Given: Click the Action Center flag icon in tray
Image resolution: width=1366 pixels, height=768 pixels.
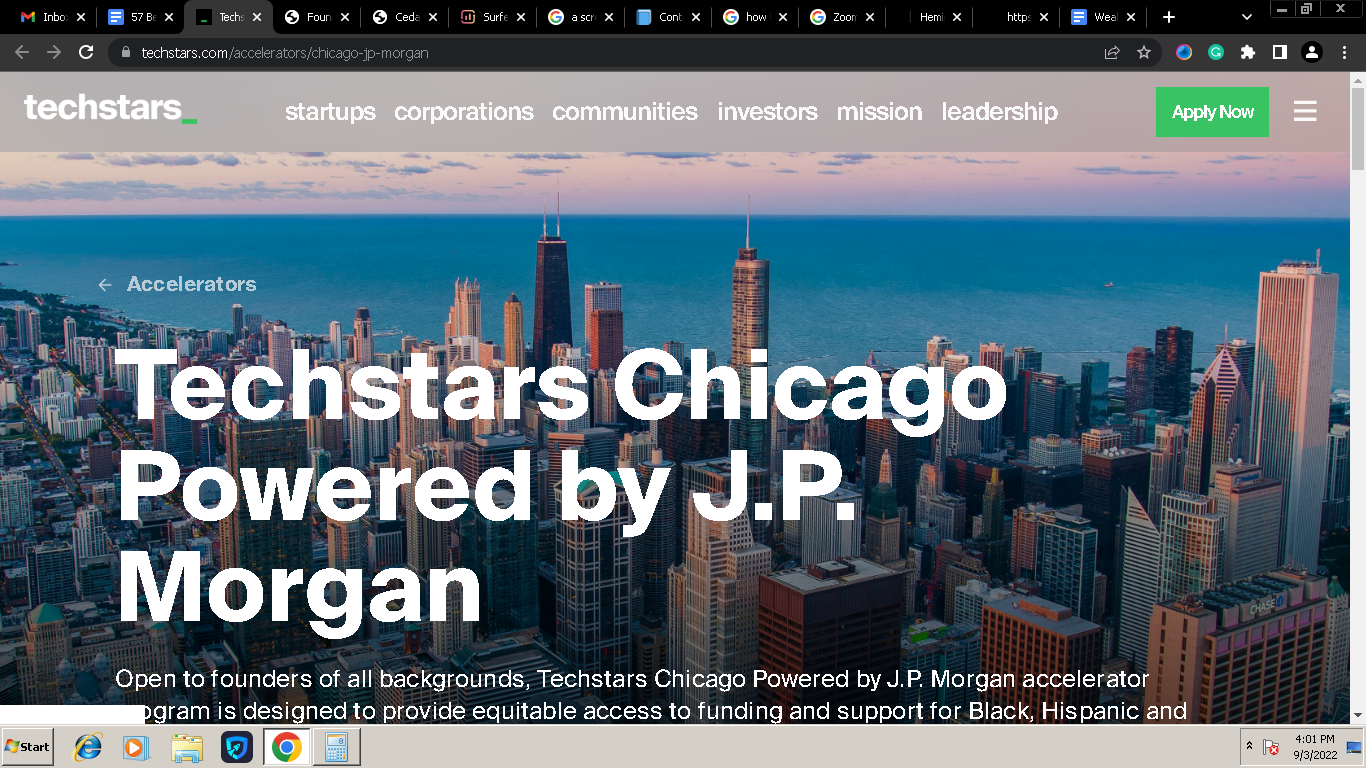Looking at the screenshot, I should [1272, 747].
